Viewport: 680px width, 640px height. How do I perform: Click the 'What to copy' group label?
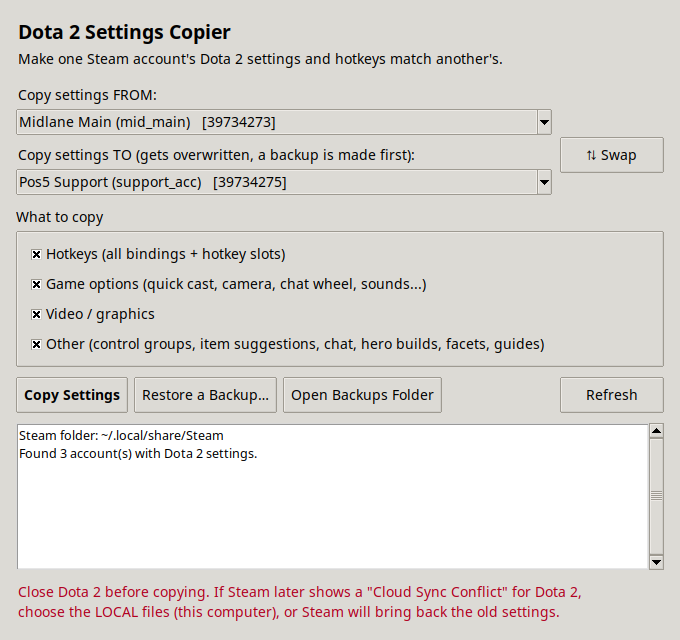[60, 217]
